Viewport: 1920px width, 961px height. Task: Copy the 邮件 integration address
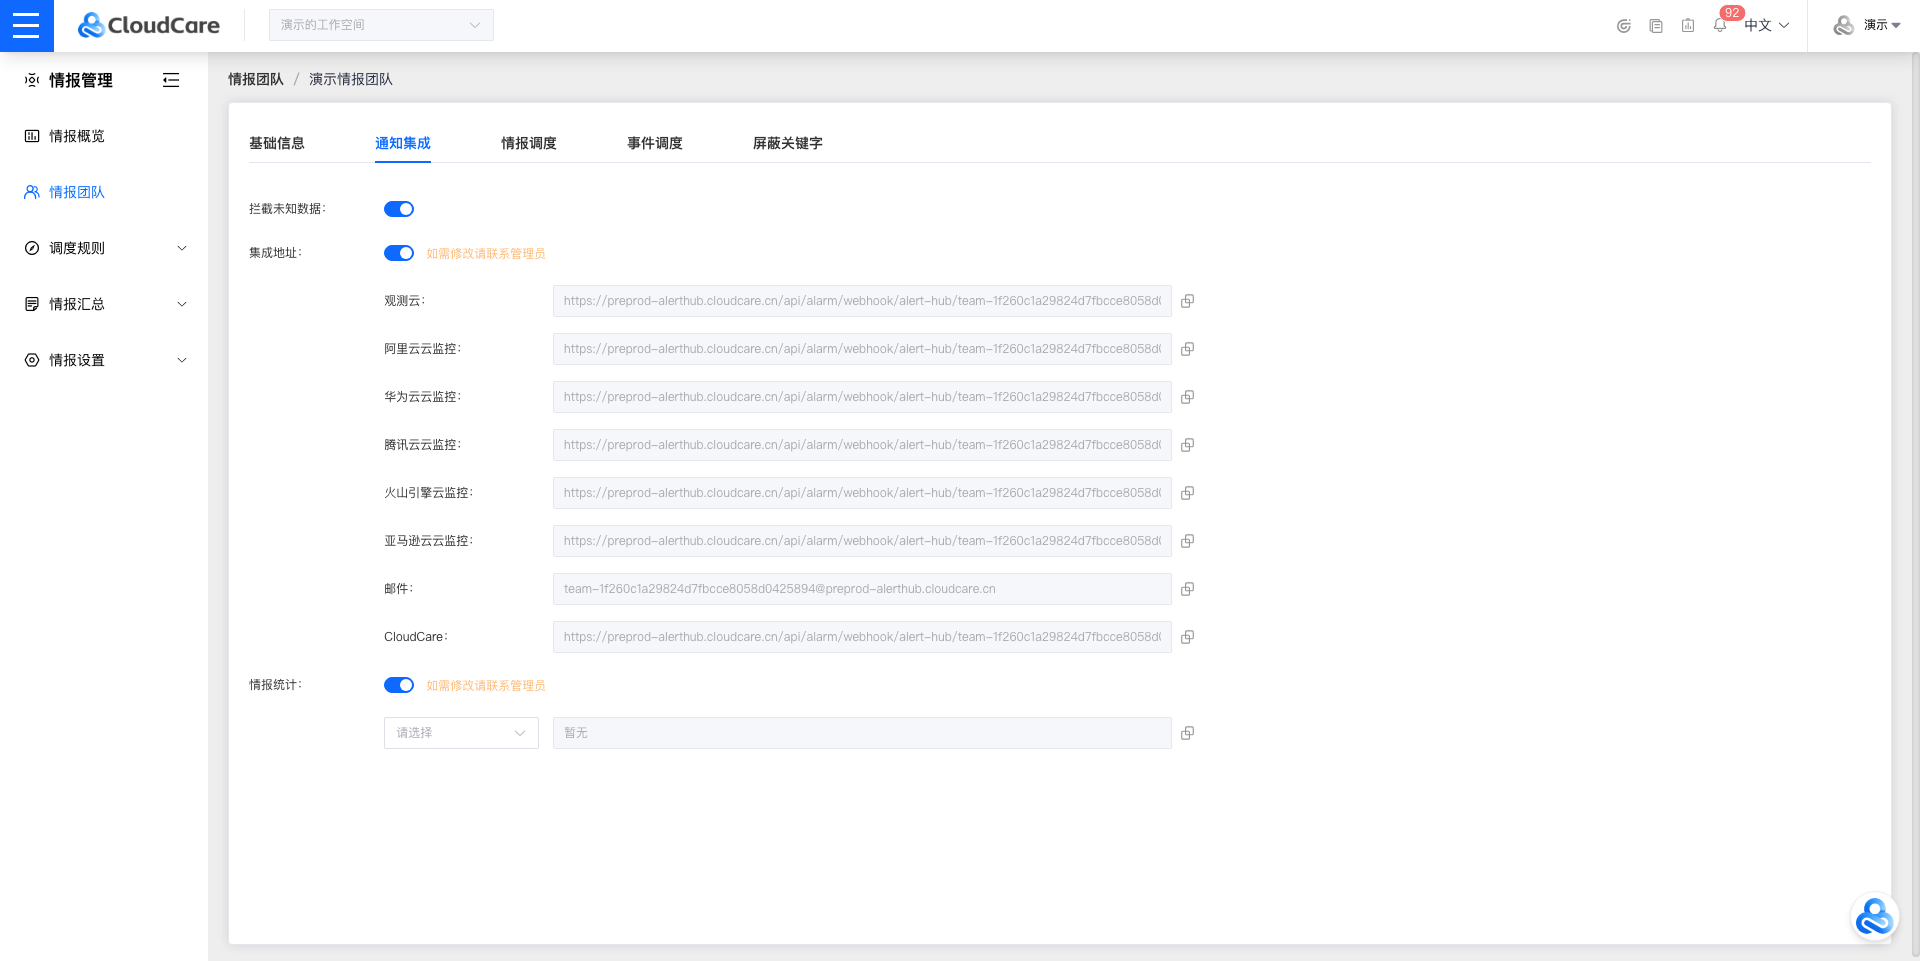1187,589
